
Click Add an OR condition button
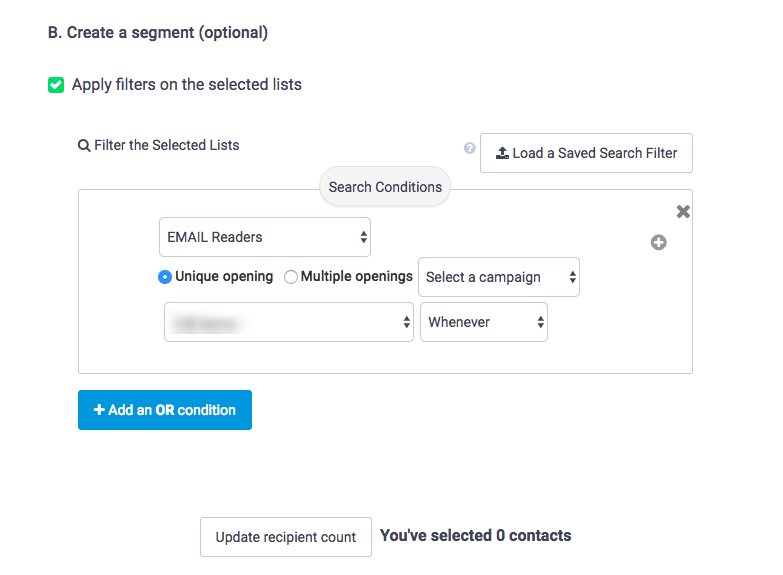[165, 410]
